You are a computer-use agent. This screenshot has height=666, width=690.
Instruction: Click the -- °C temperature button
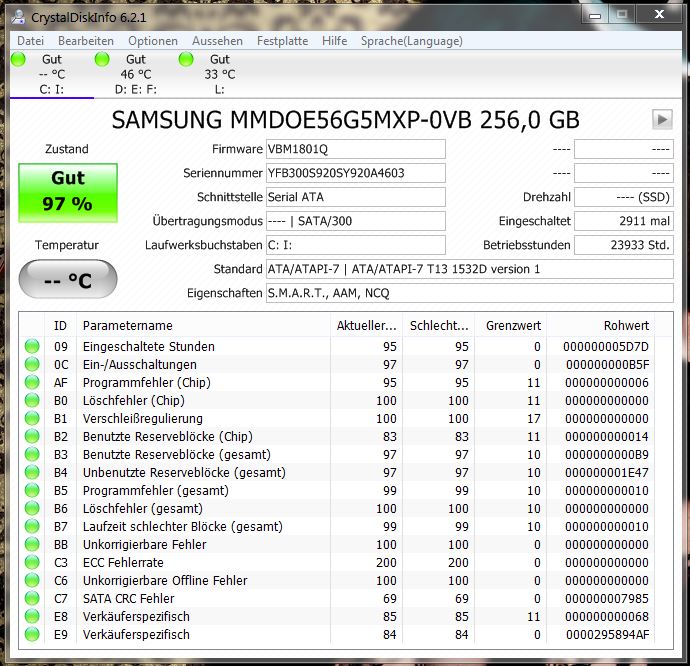tap(68, 279)
